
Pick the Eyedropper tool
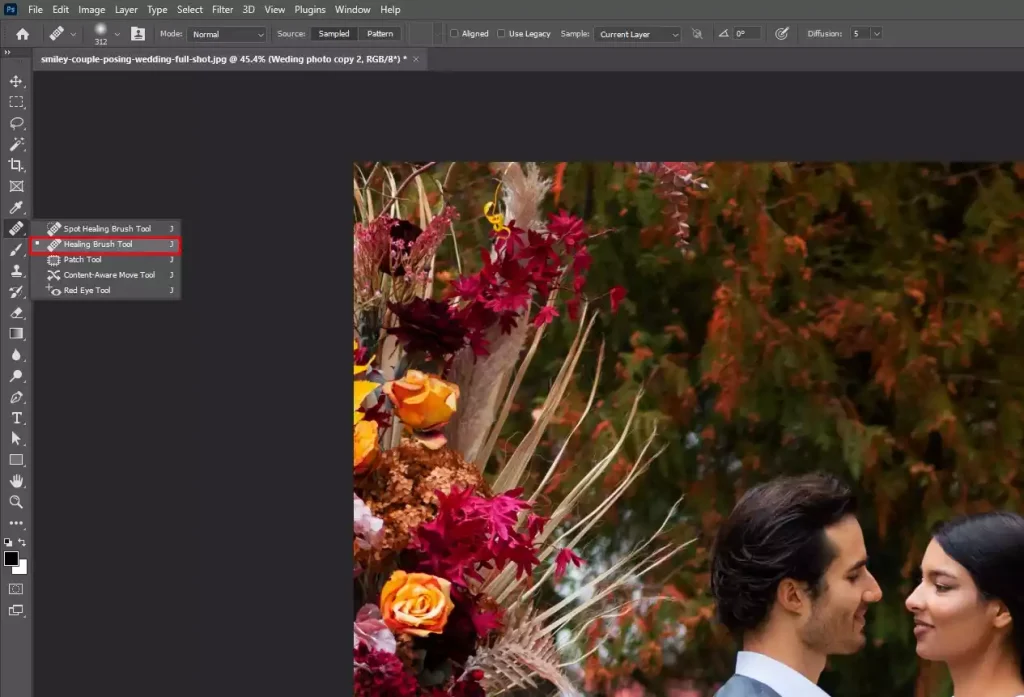click(15, 207)
